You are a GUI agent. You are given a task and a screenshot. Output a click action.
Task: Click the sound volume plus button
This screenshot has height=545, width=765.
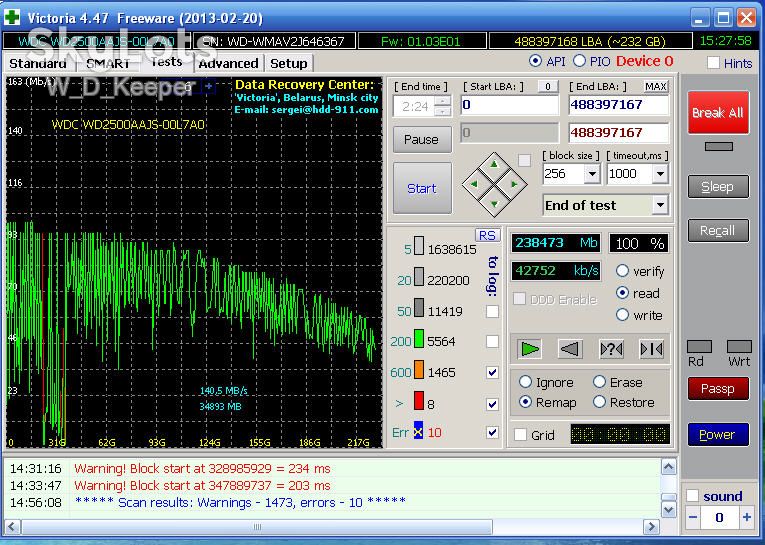point(746,517)
